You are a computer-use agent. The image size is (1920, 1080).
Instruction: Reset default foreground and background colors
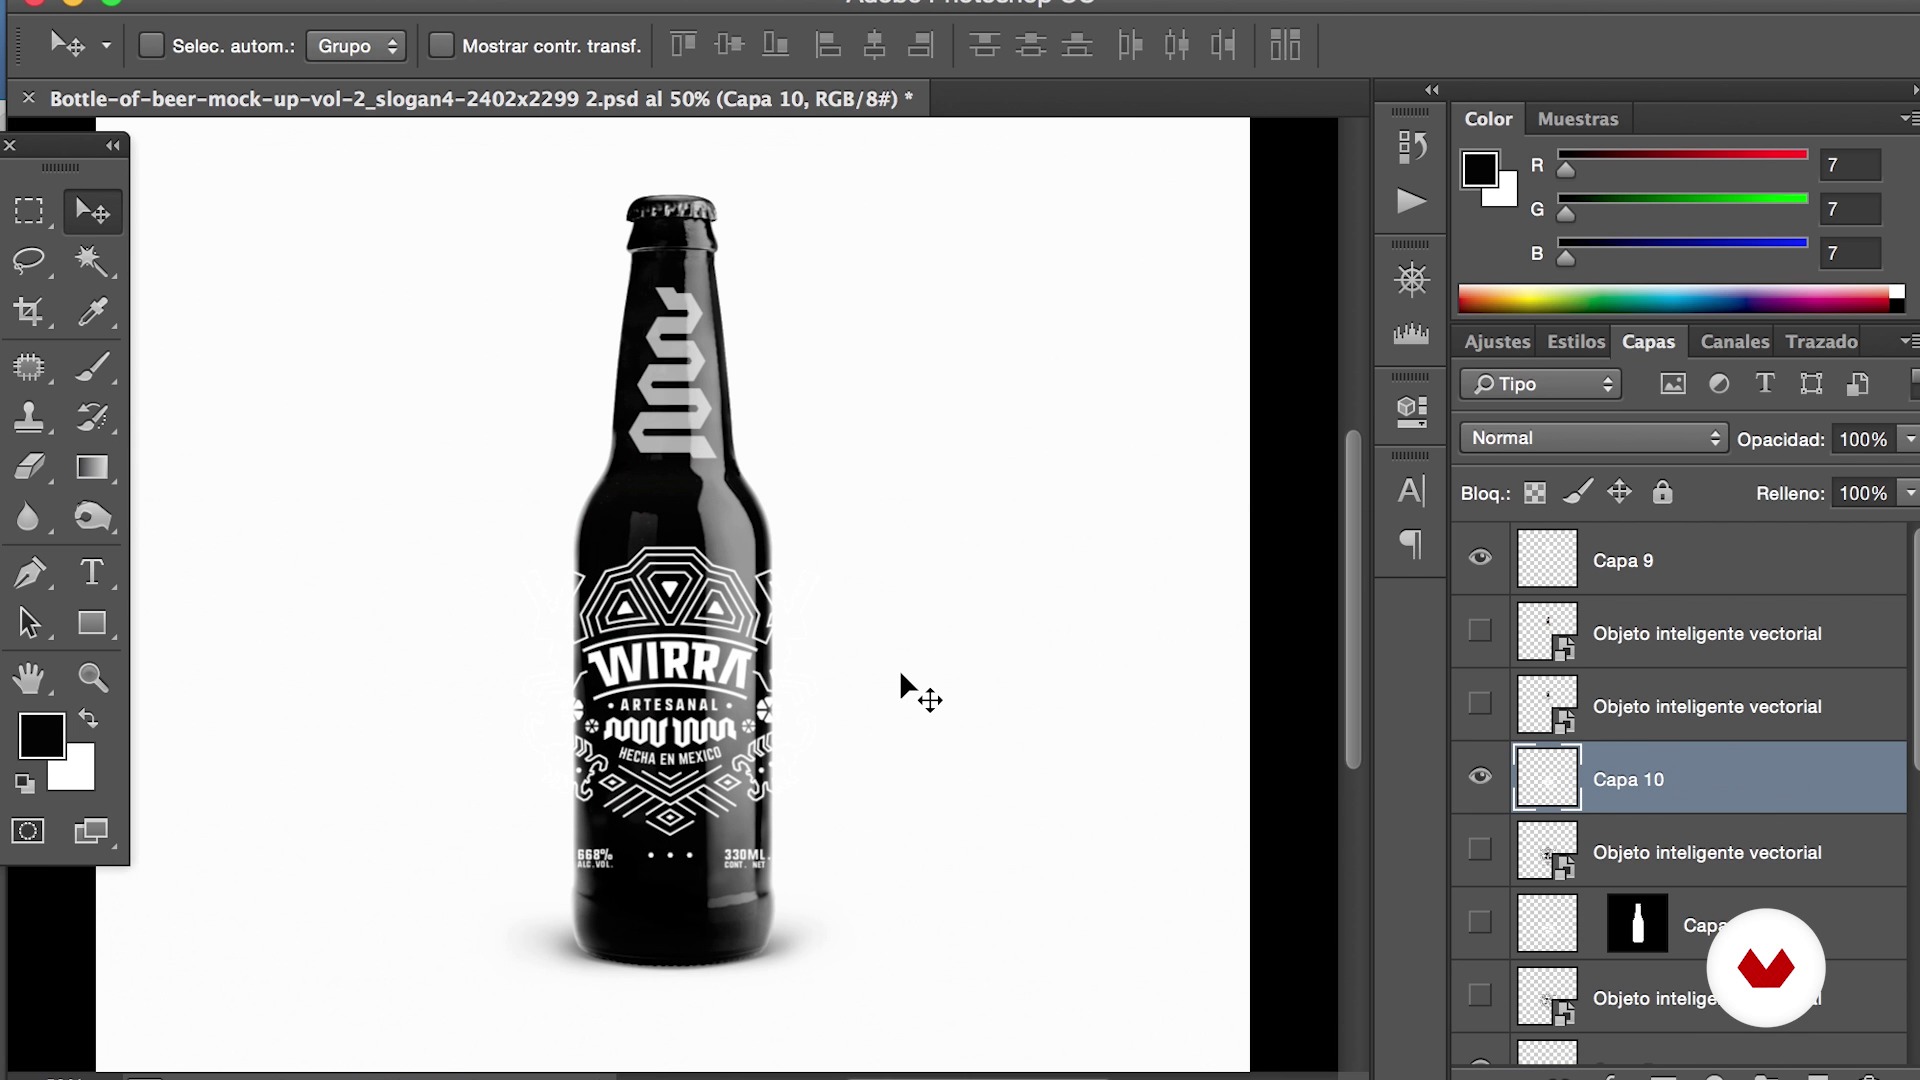point(24,784)
